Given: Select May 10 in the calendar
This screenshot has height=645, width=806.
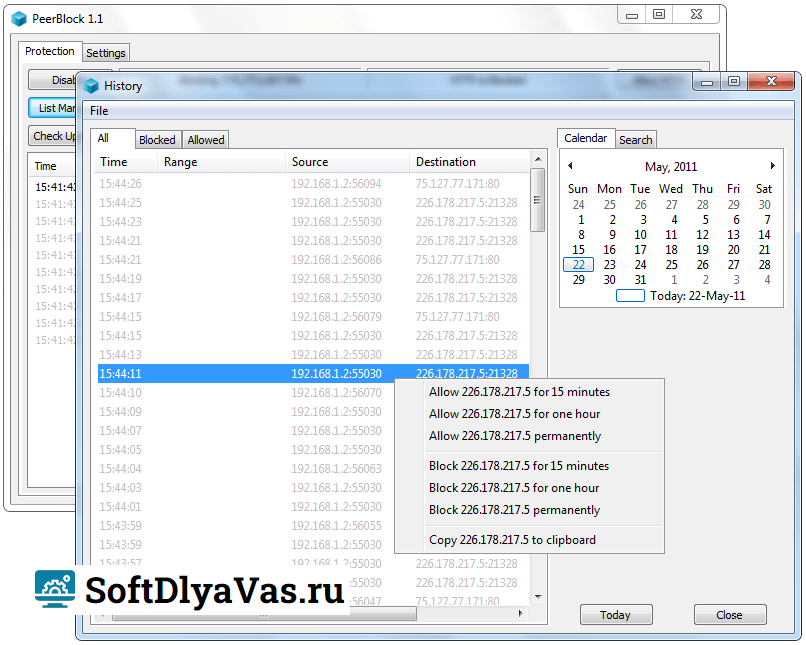Looking at the screenshot, I should point(640,235).
